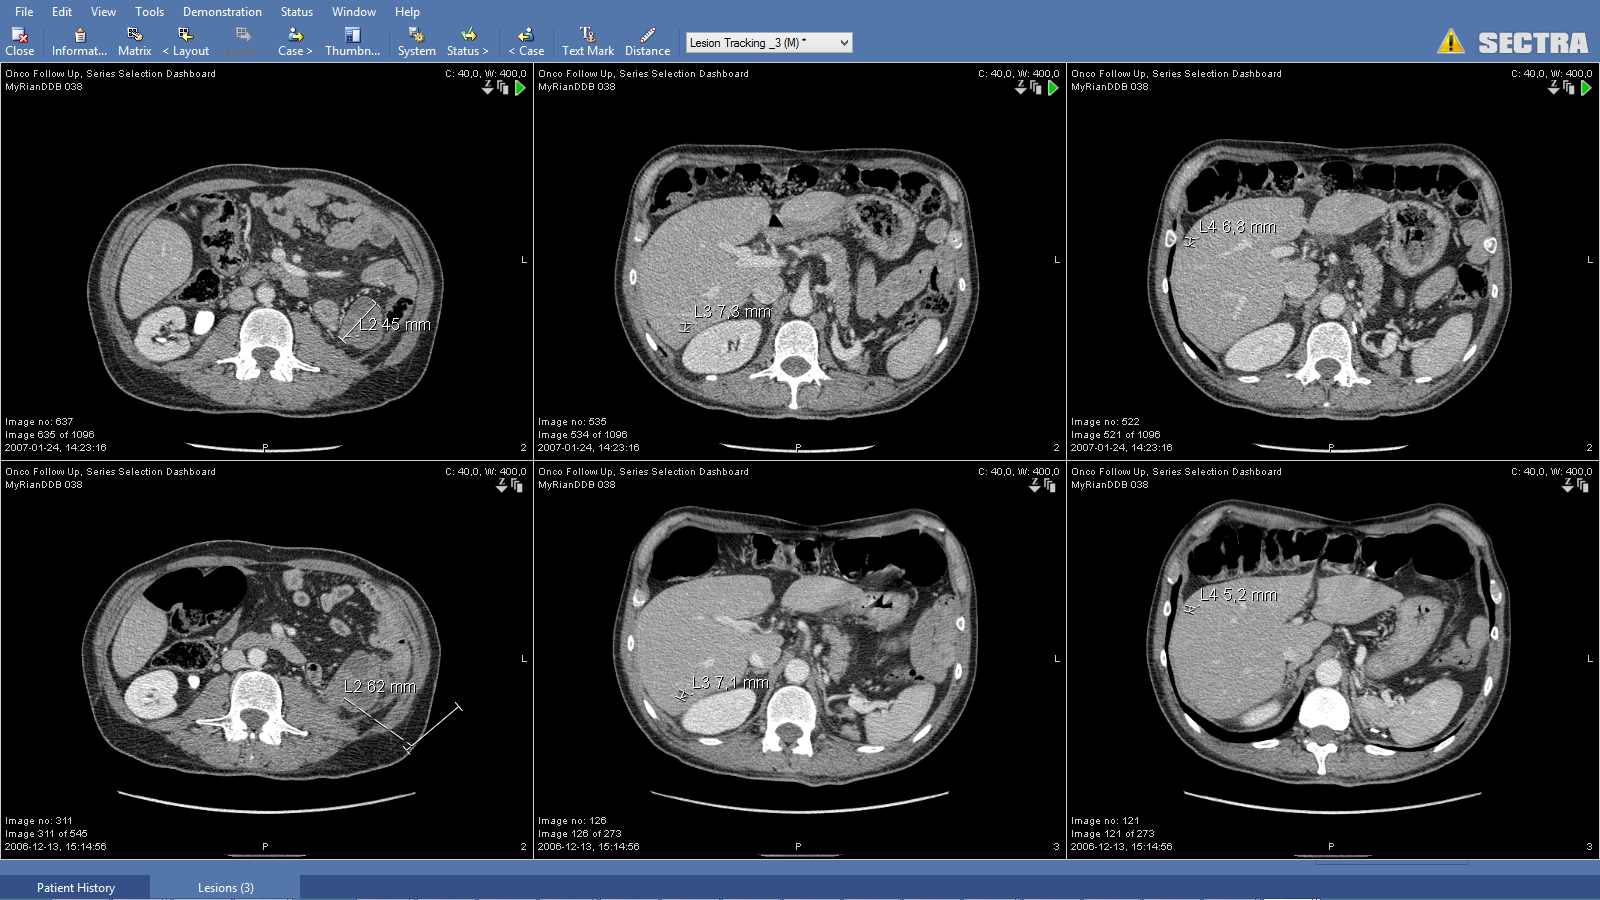Select the Distance measurement tool
Image resolution: width=1600 pixels, height=900 pixels.
tap(646, 42)
